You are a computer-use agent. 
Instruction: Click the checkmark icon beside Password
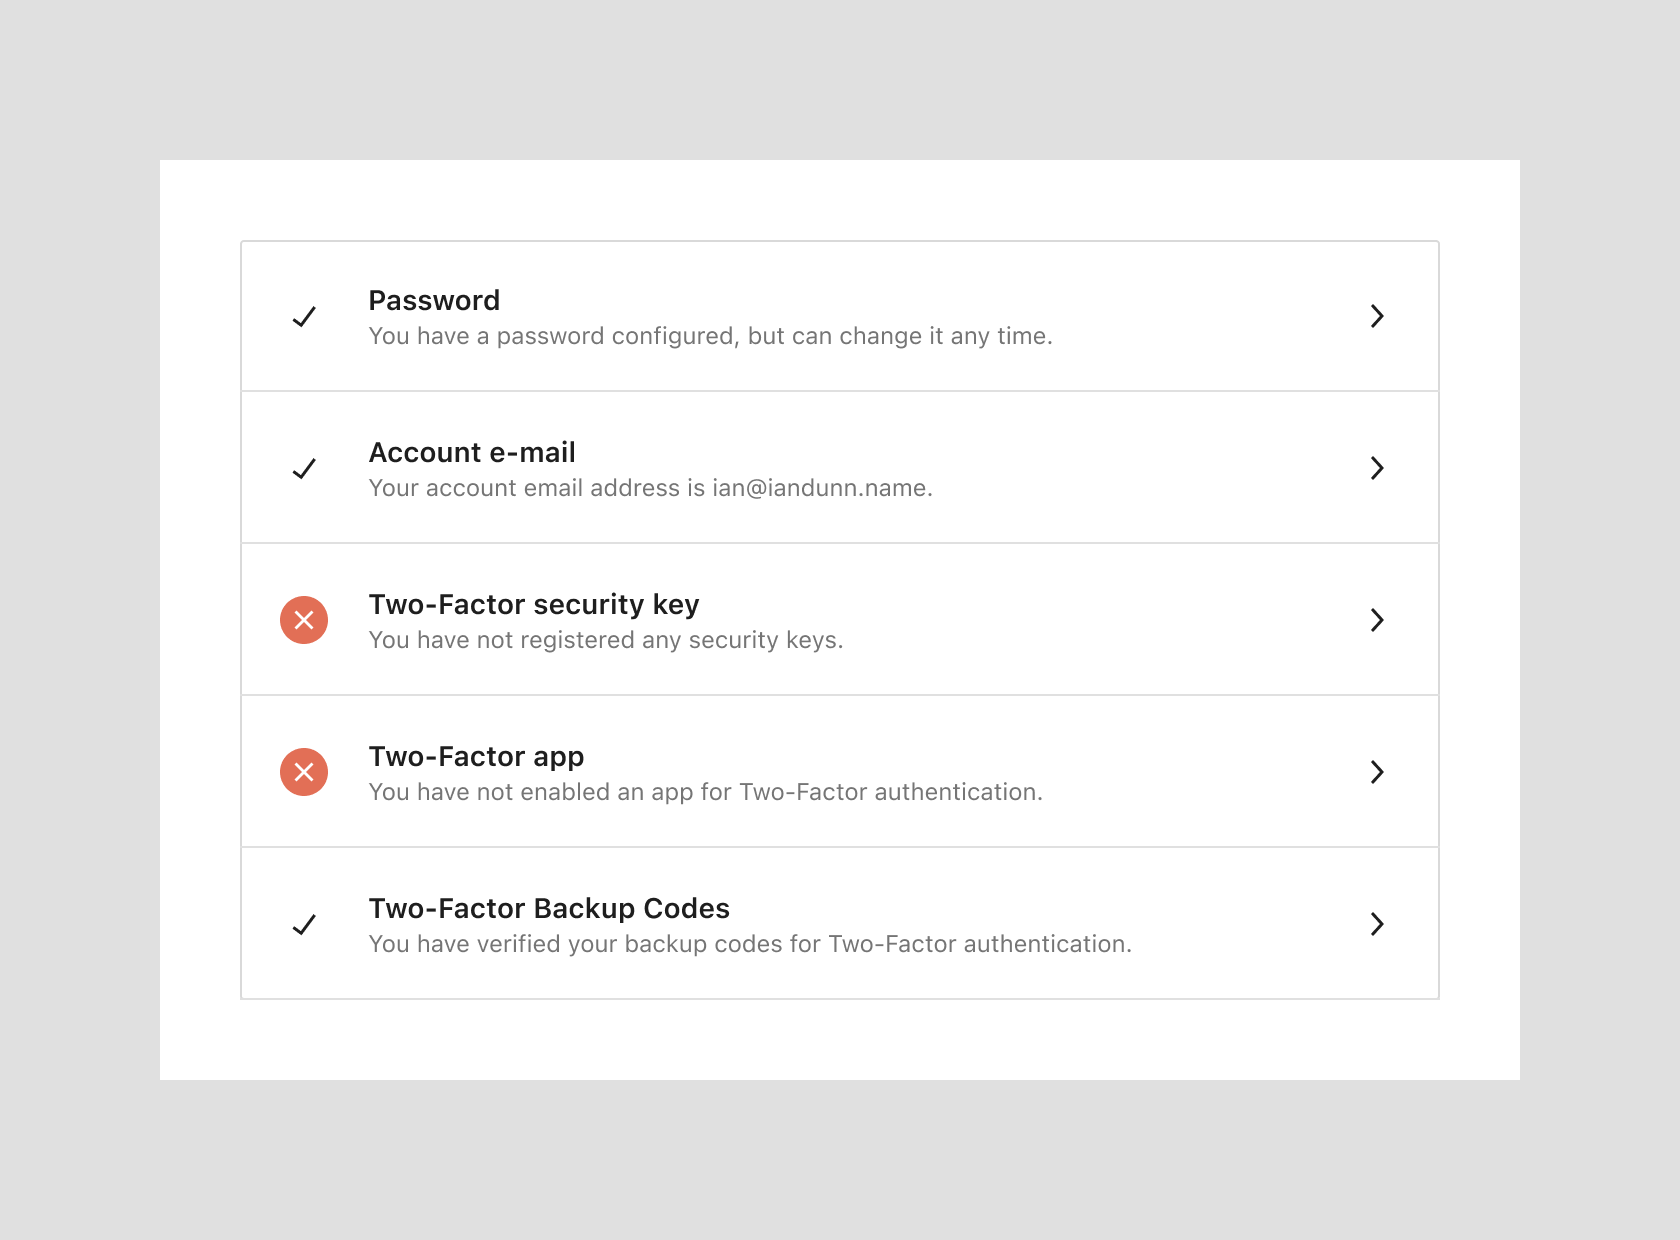(304, 317)
